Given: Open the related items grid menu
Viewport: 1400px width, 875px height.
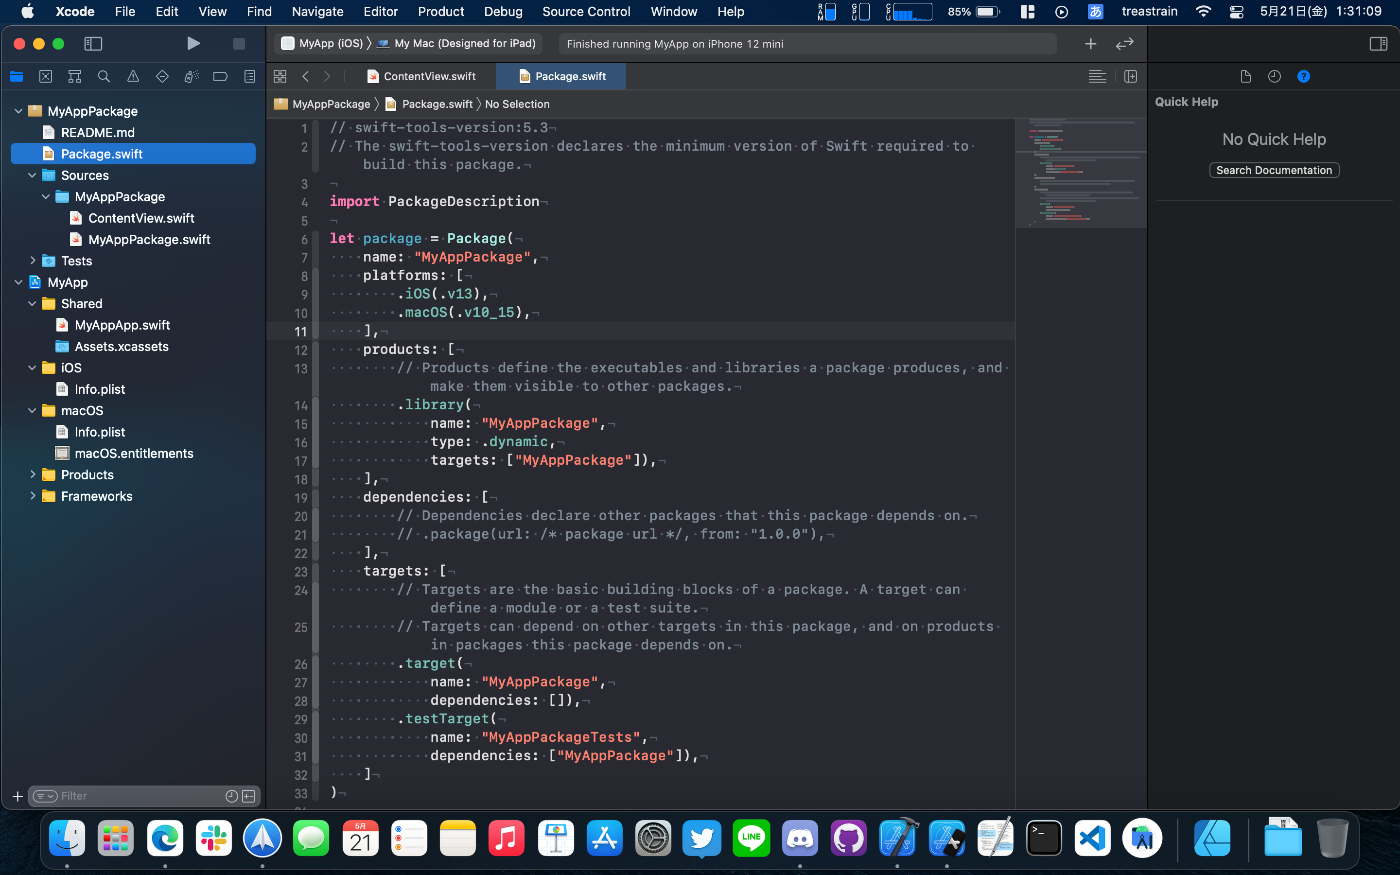Looking at the screenshot, I should pos(280,76).
